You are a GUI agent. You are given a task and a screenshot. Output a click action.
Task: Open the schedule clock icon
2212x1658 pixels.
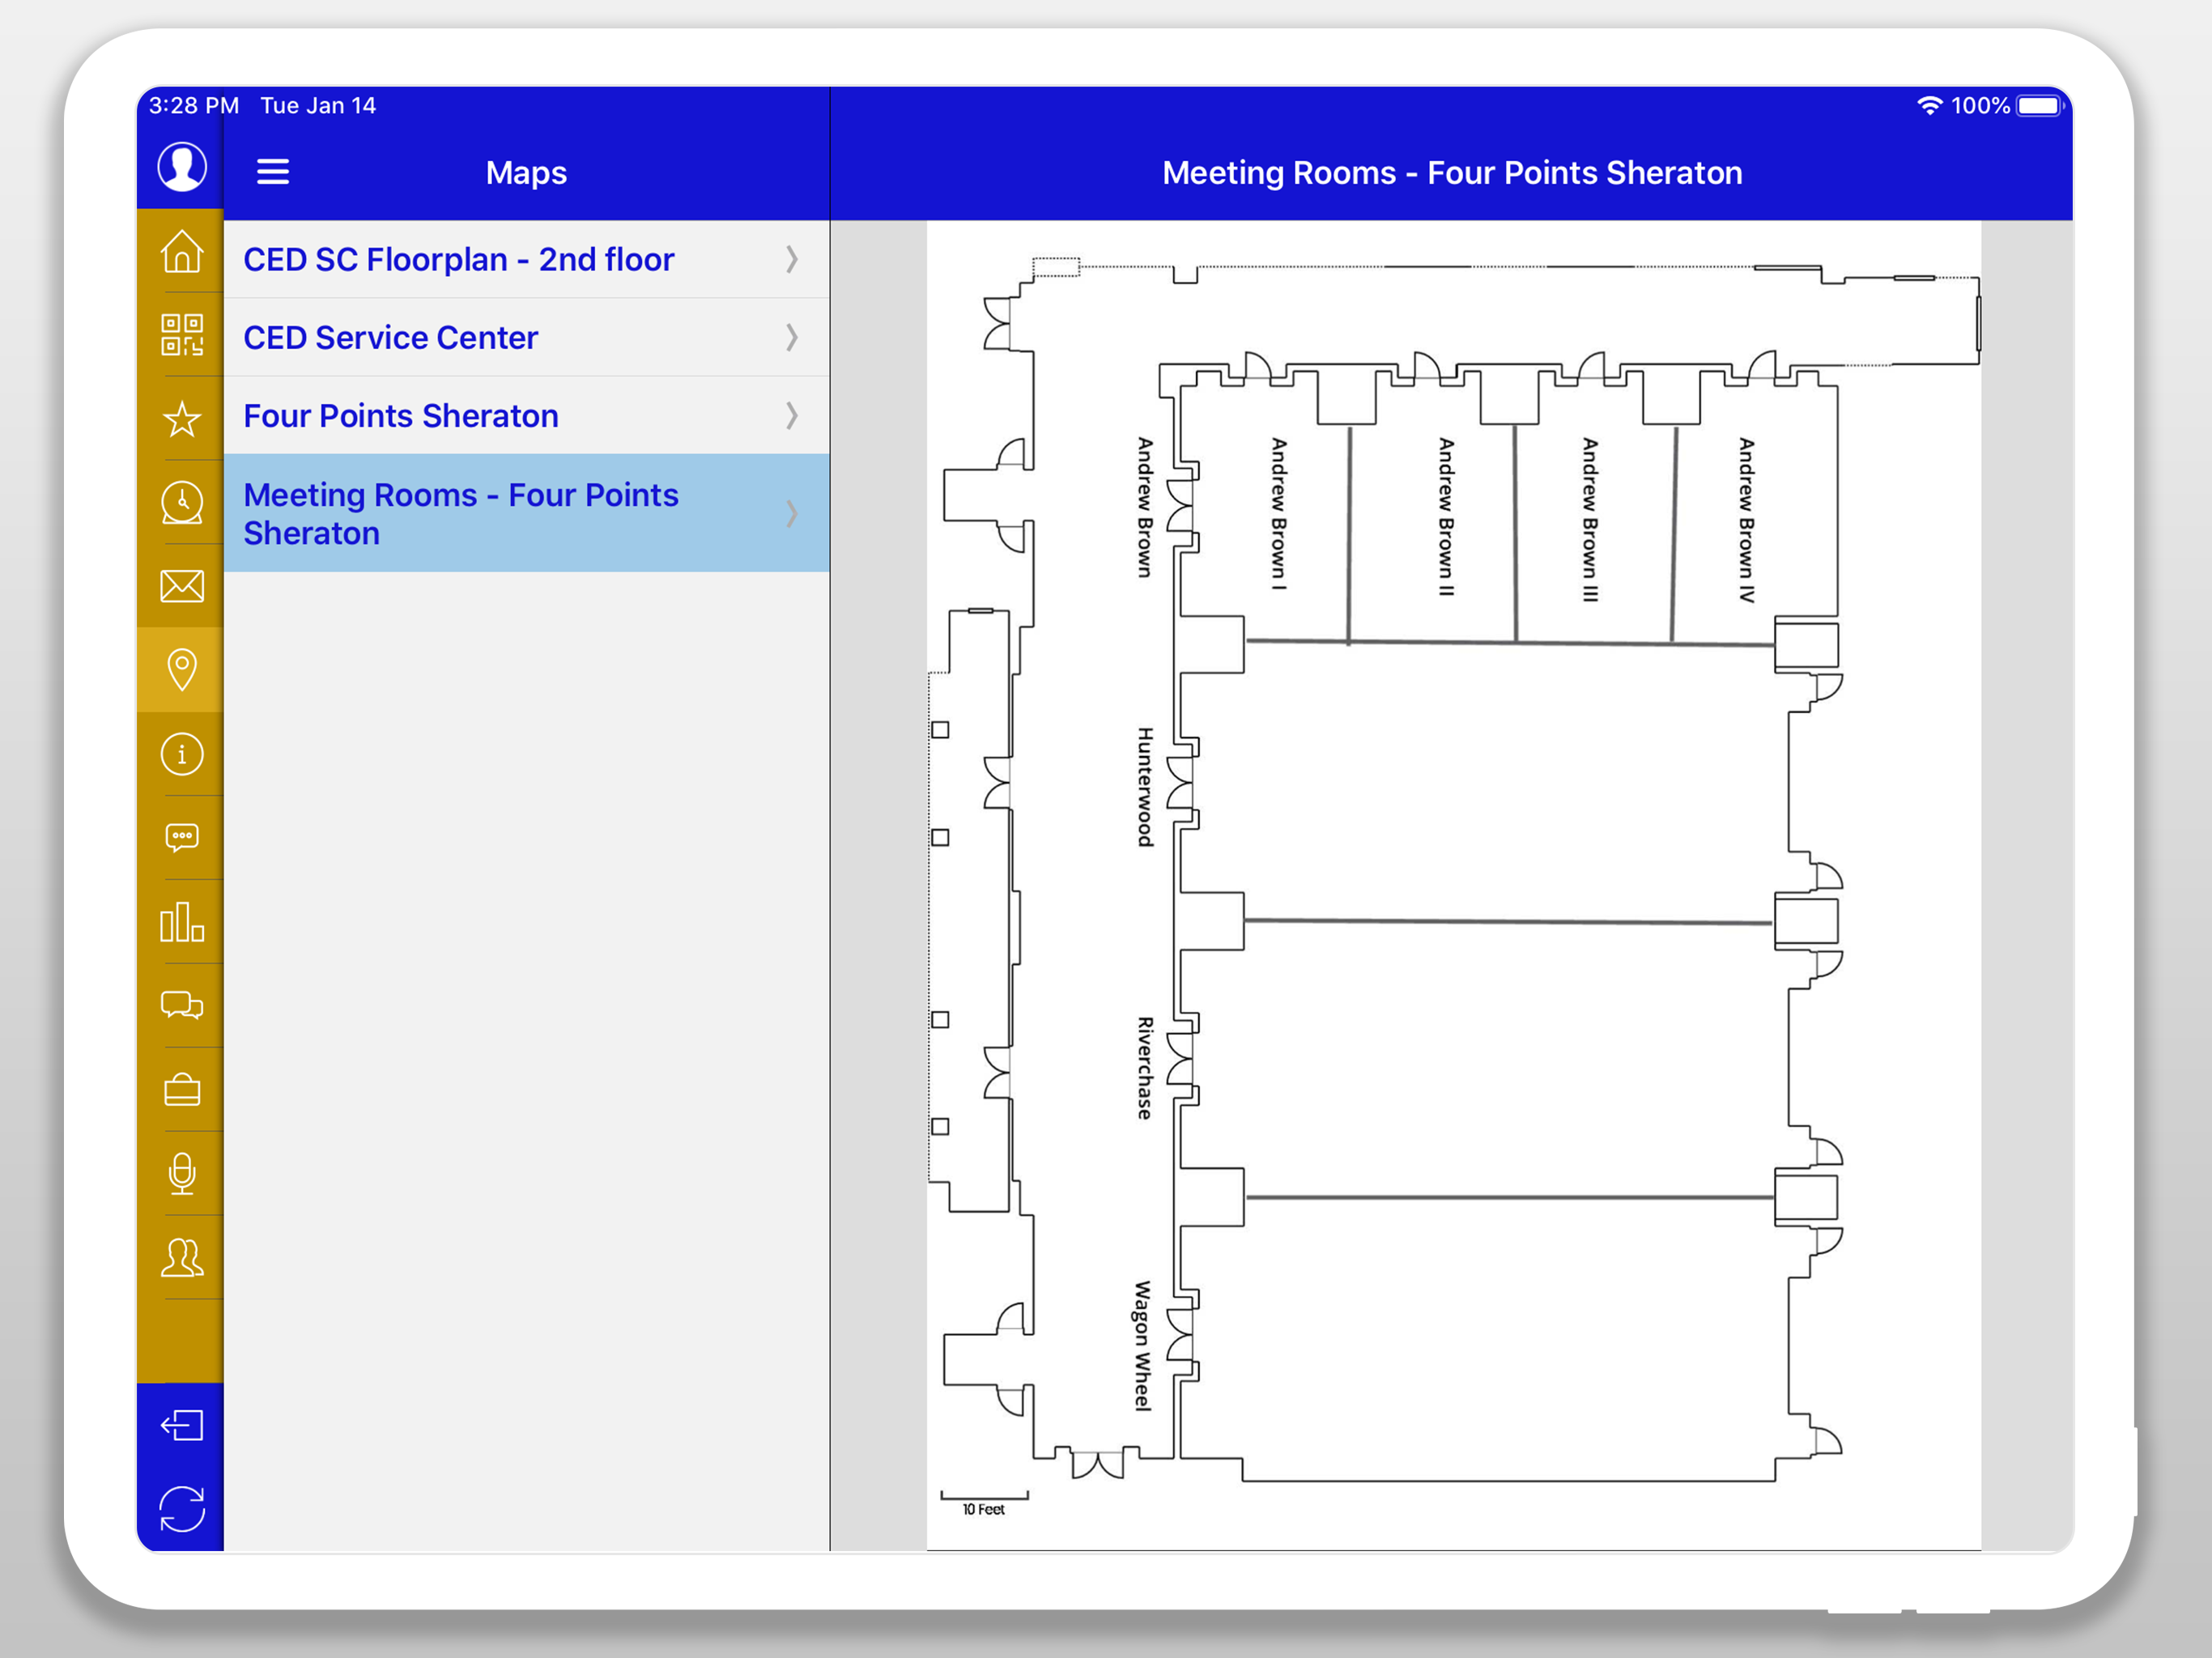click(x=182, y=503)
